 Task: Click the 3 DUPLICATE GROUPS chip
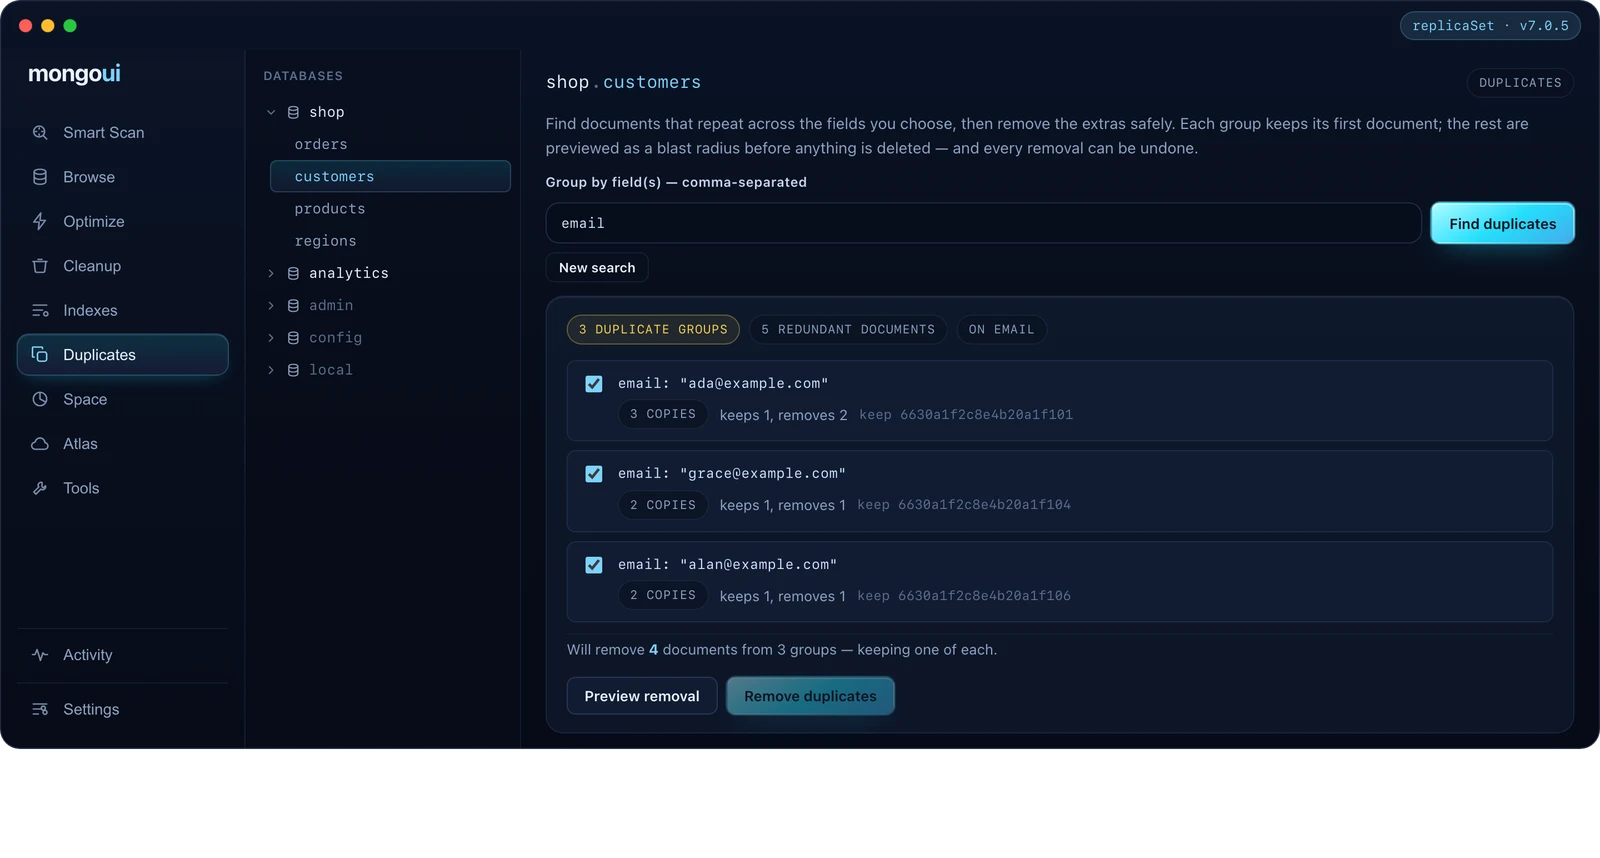[653, 329]
